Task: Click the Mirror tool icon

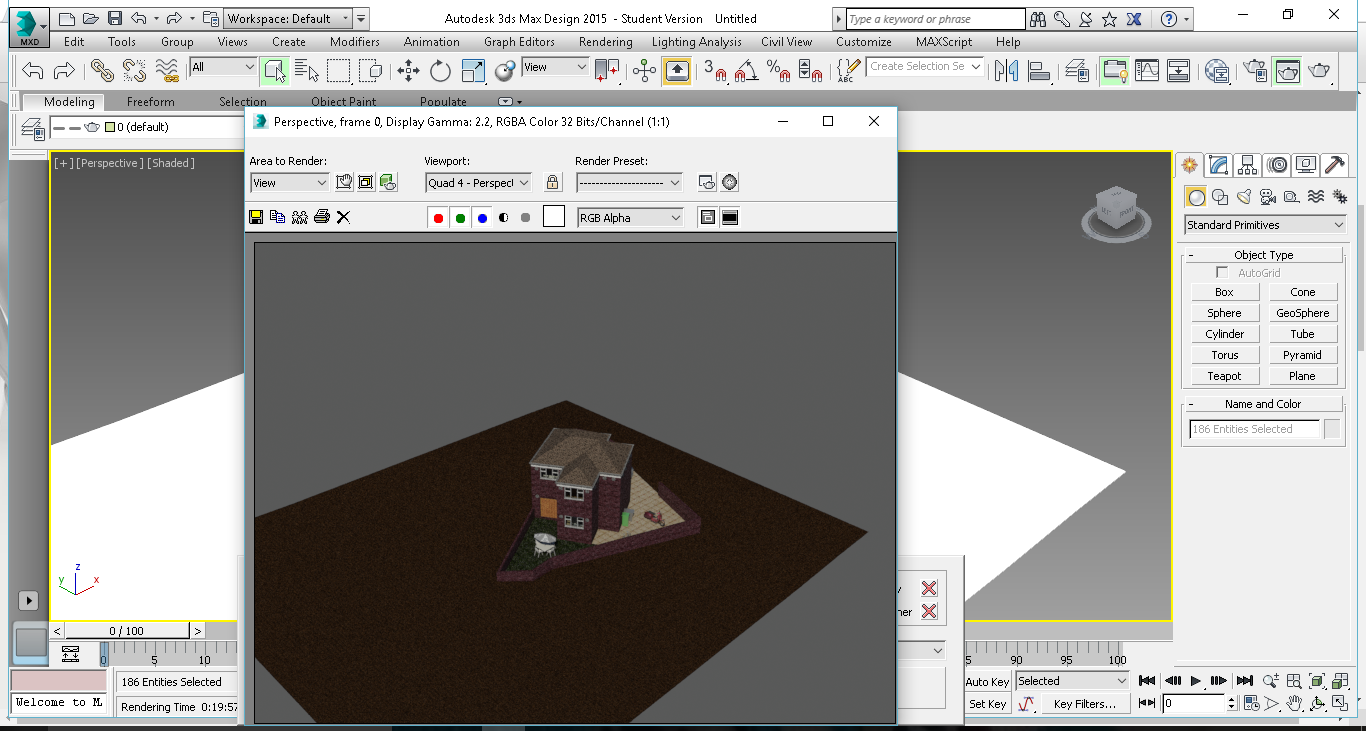Action: point(1007,70)
